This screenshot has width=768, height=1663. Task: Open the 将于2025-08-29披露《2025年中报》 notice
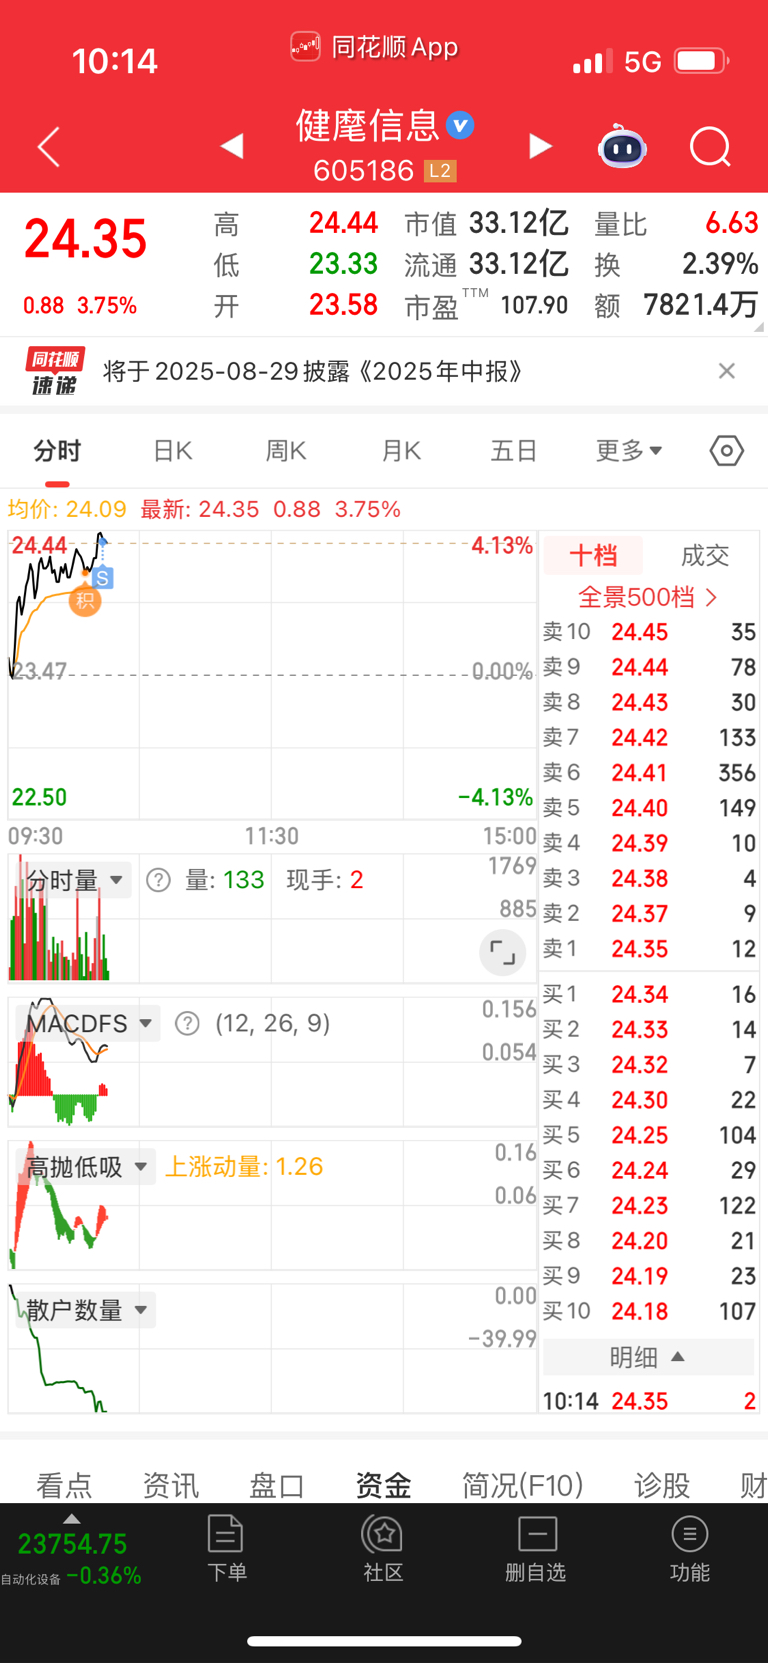coord(313,371)
